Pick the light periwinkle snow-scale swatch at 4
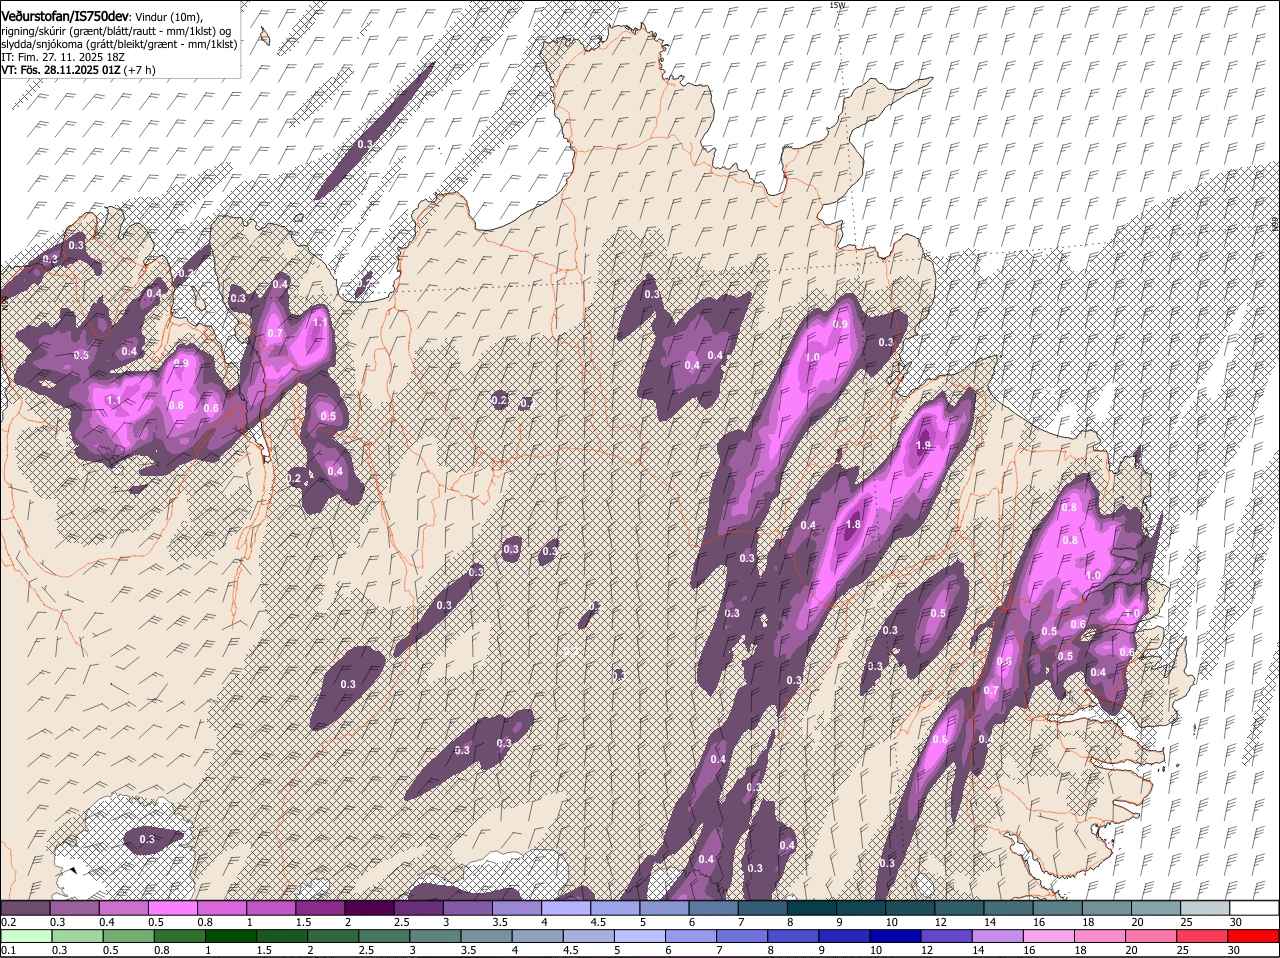Screen dimensions: 1280x958 [565, 907]
